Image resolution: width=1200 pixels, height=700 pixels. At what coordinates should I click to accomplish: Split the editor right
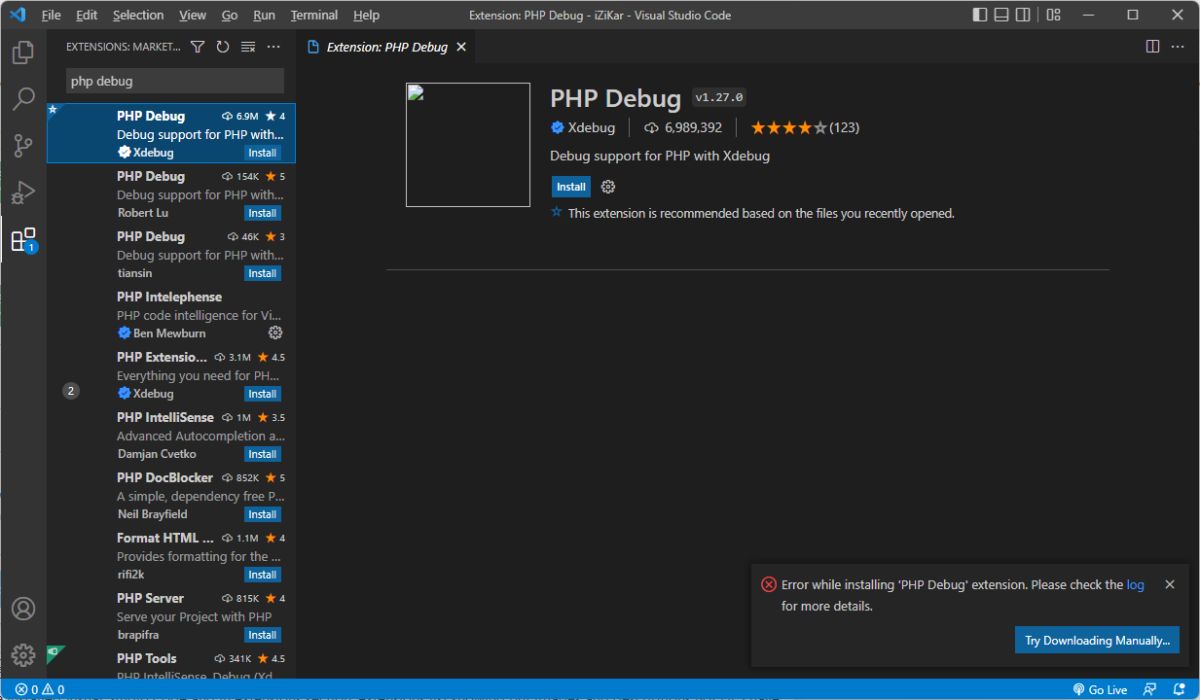coord(1152,47)
